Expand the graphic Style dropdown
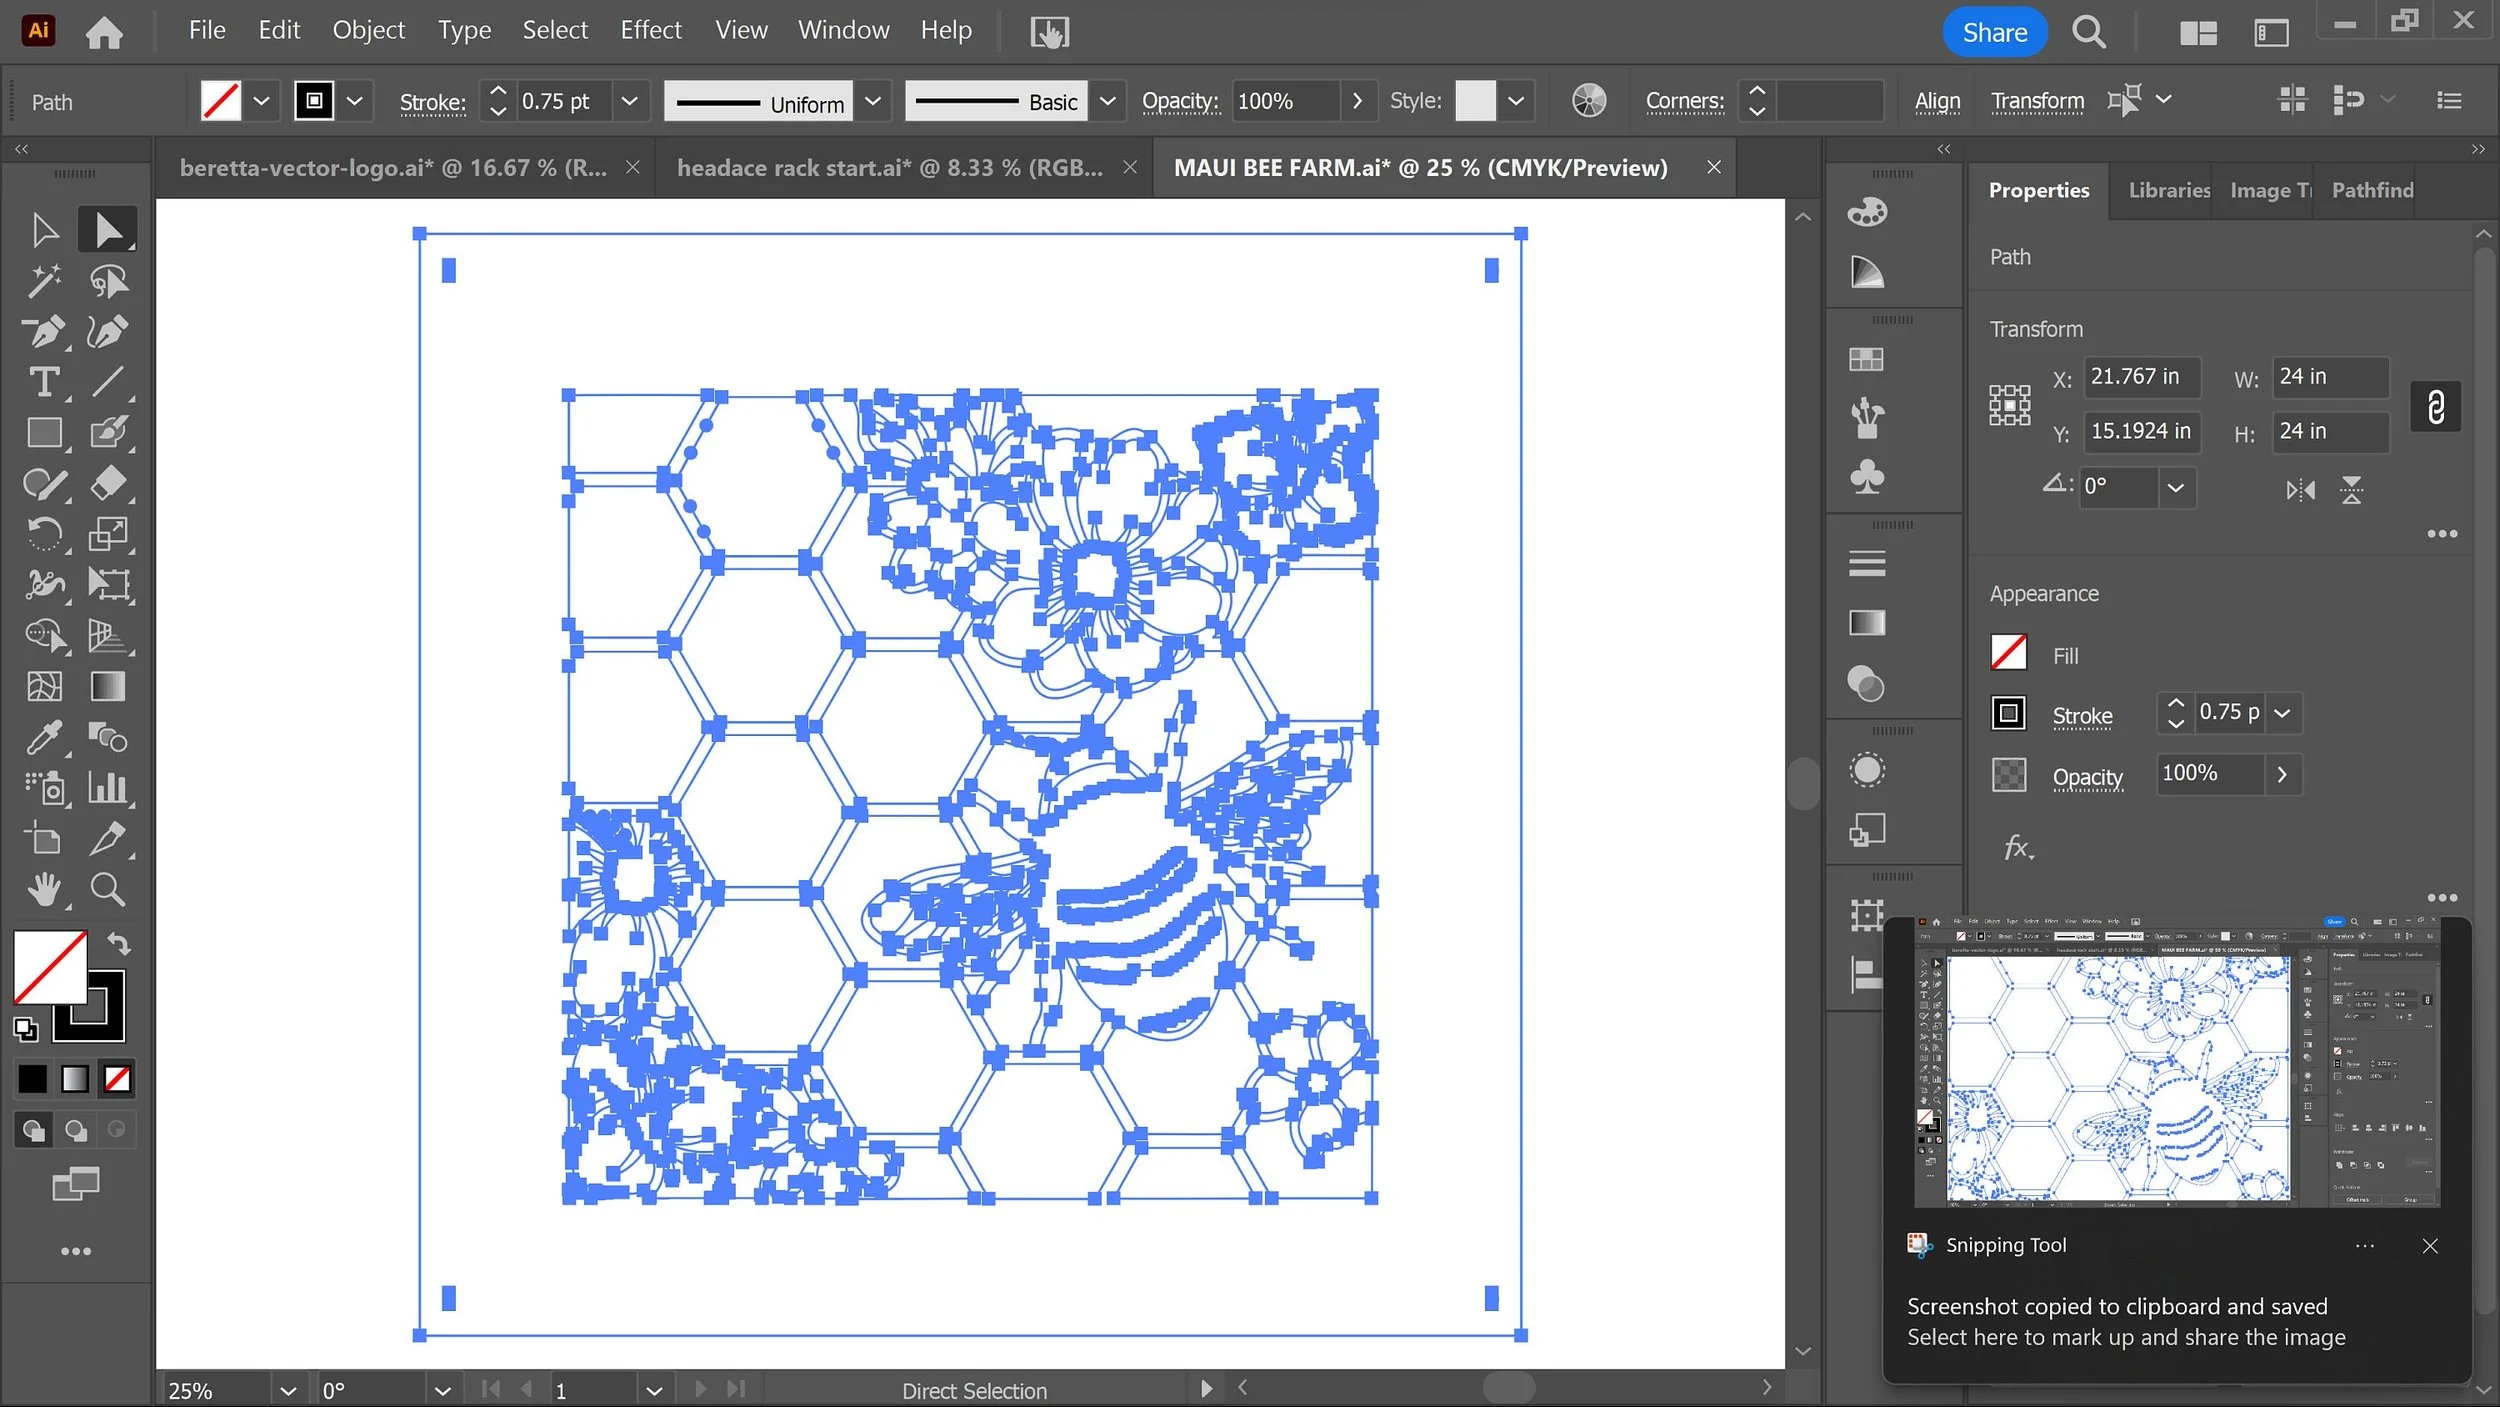Screen dimensions: 2500x1407 point(1516,101)
